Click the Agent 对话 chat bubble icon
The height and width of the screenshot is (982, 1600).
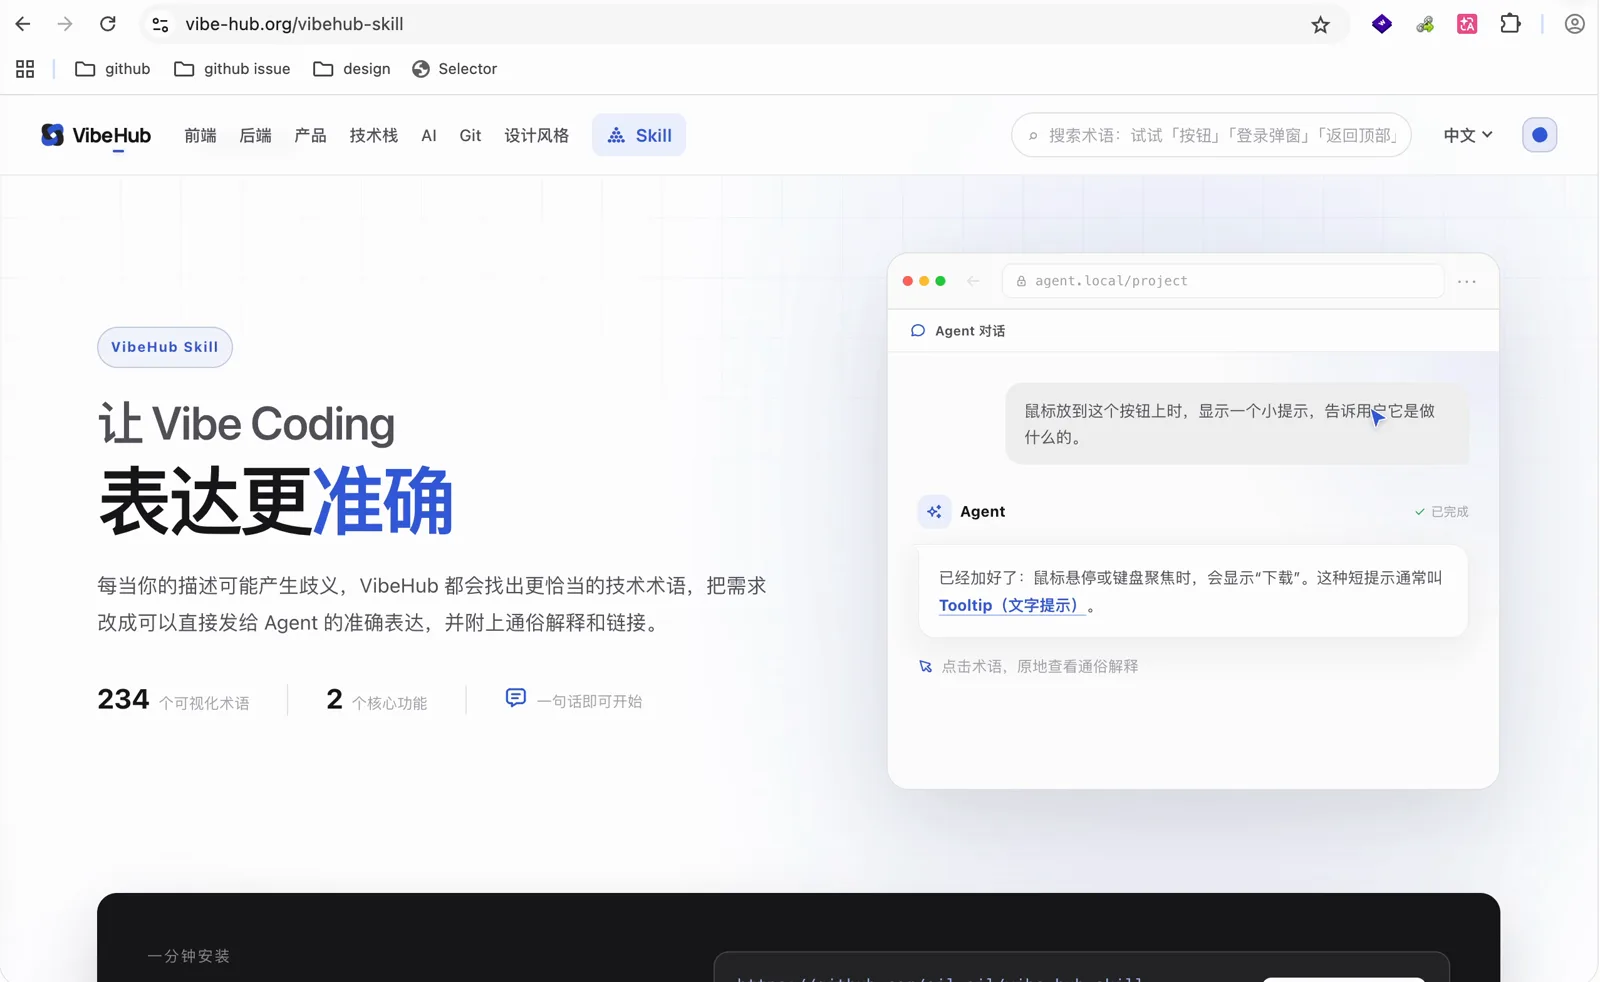click(x=918, y=331)
